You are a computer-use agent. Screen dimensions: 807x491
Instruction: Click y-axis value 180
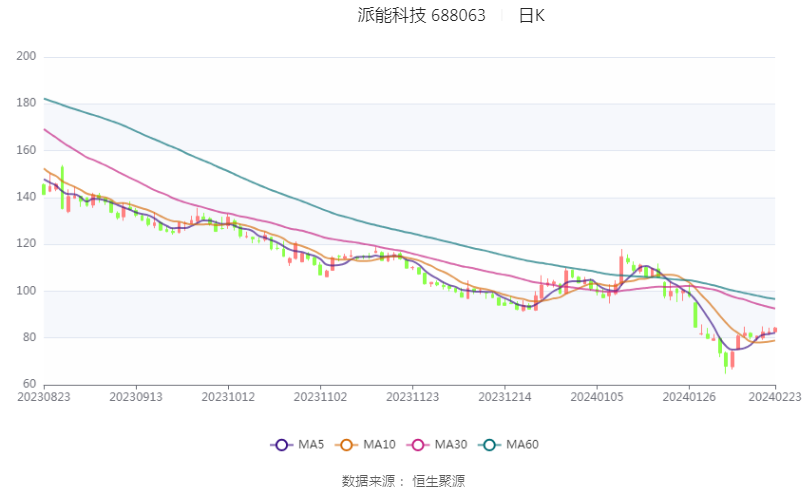pyautogui.click(x=26, y=103)
